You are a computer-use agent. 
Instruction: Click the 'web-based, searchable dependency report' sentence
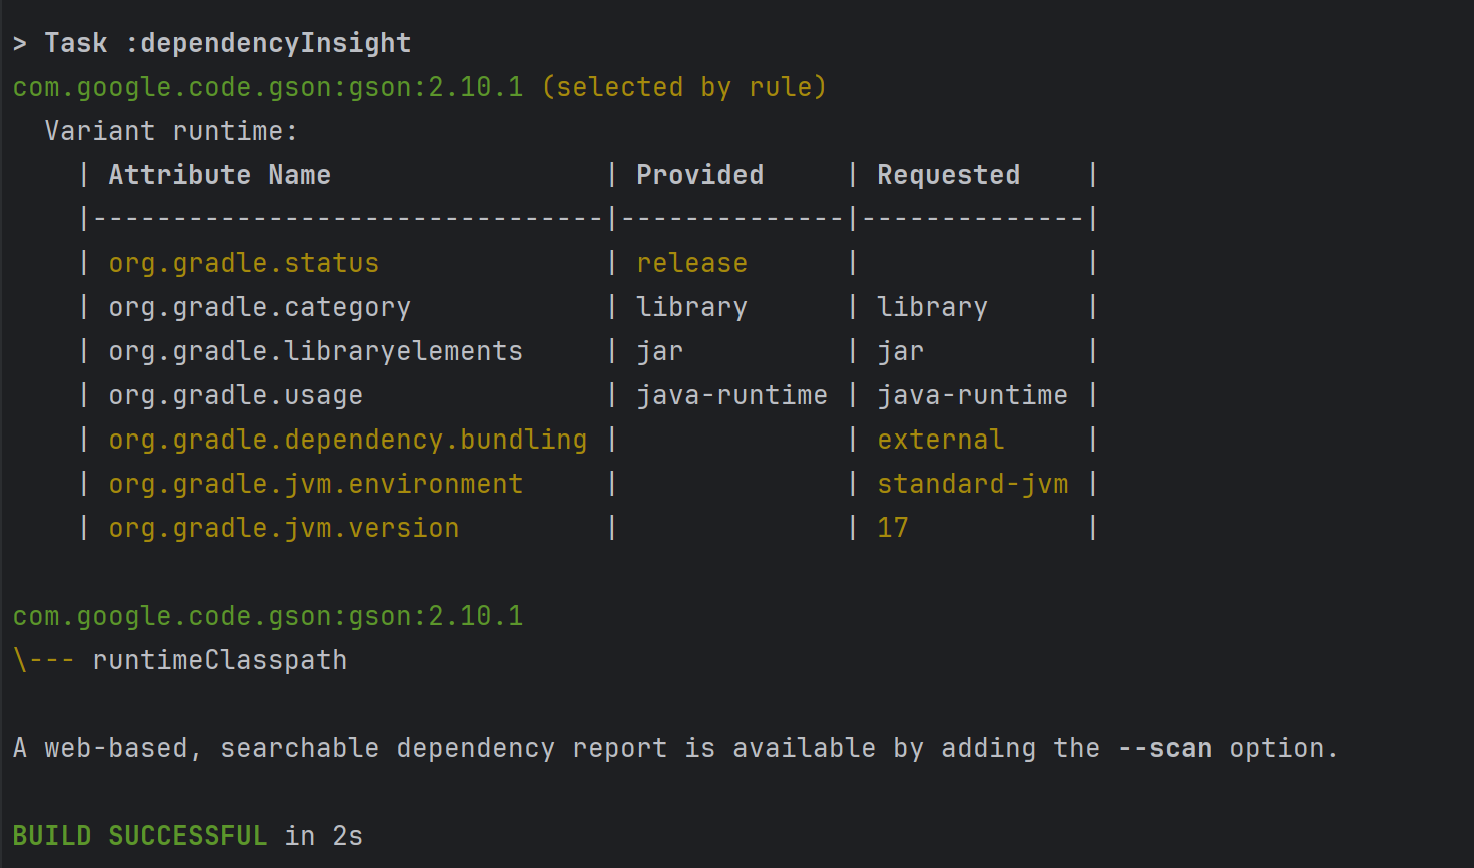pos(675,747)
